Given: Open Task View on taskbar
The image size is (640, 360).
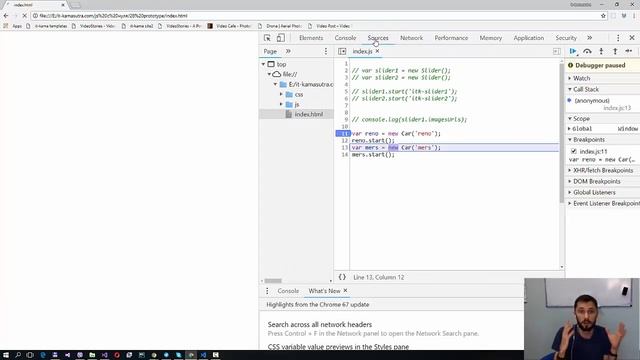Looking at the screenshot, I should pos(30,355).
